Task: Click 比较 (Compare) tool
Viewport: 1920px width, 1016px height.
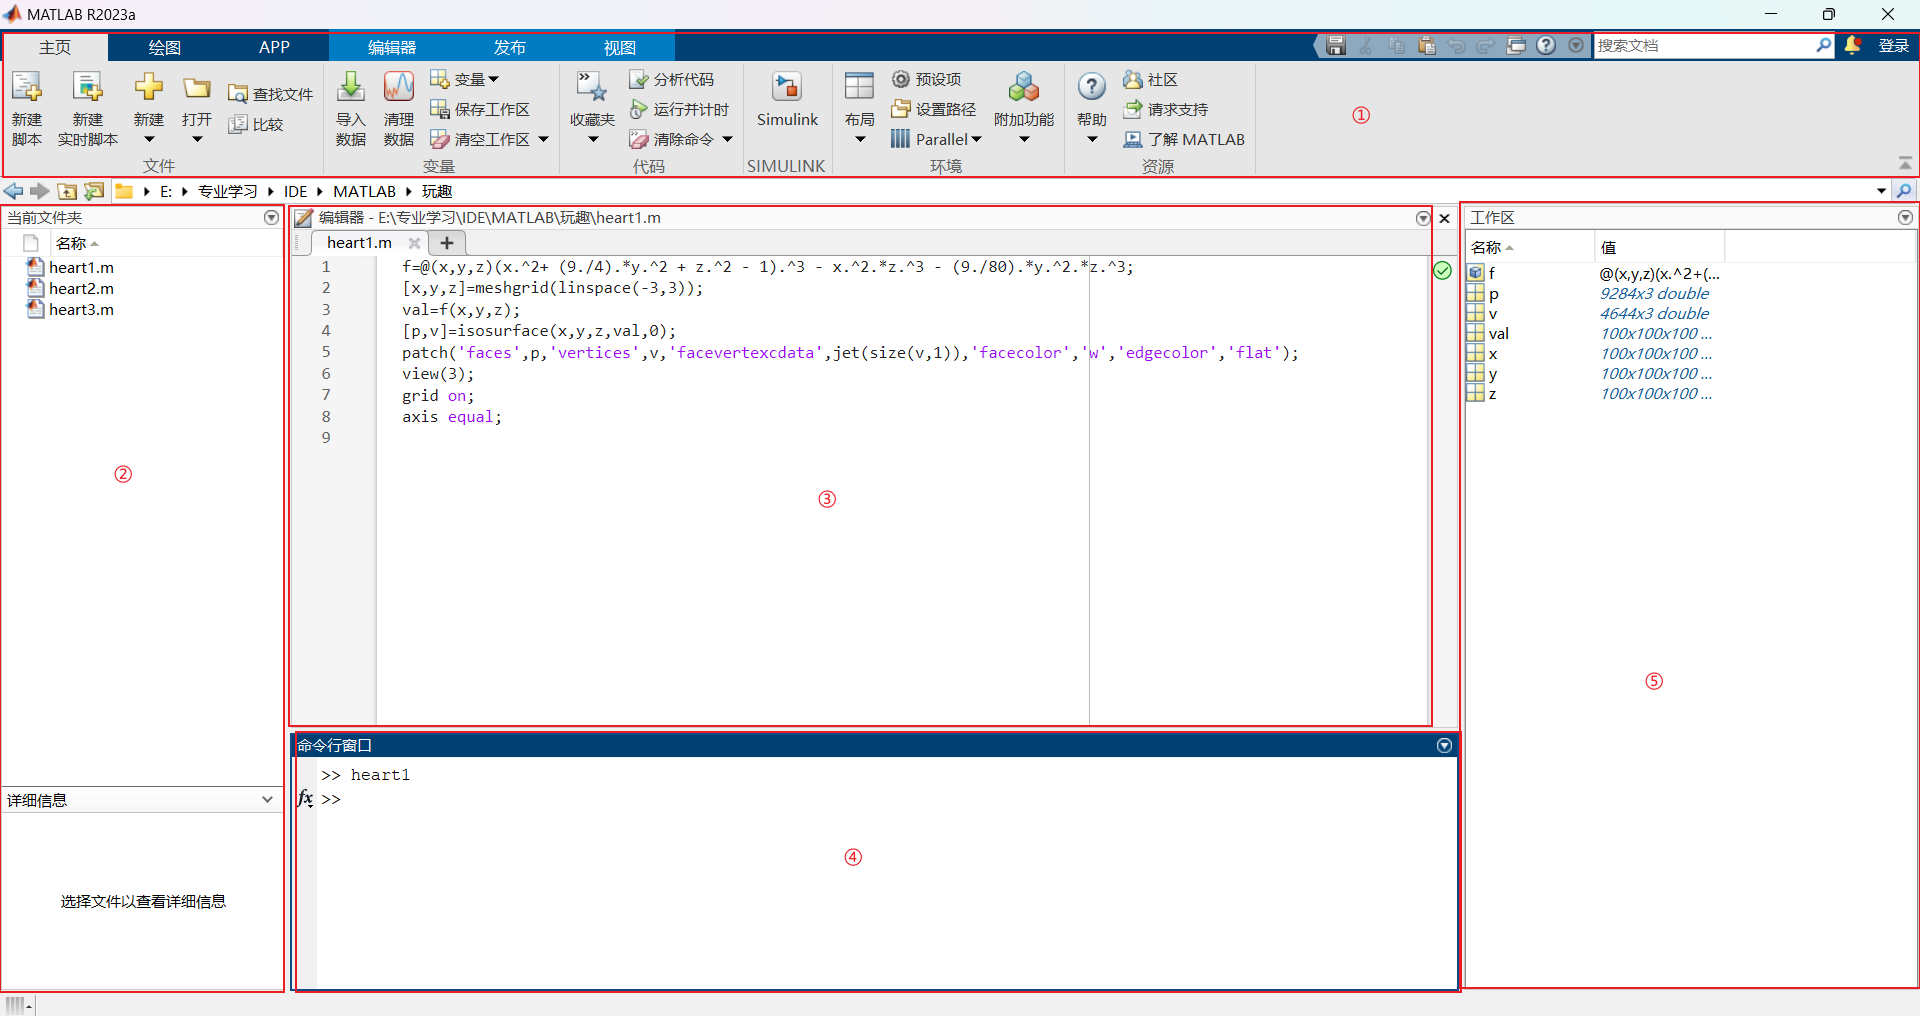Action: point(256,124)
